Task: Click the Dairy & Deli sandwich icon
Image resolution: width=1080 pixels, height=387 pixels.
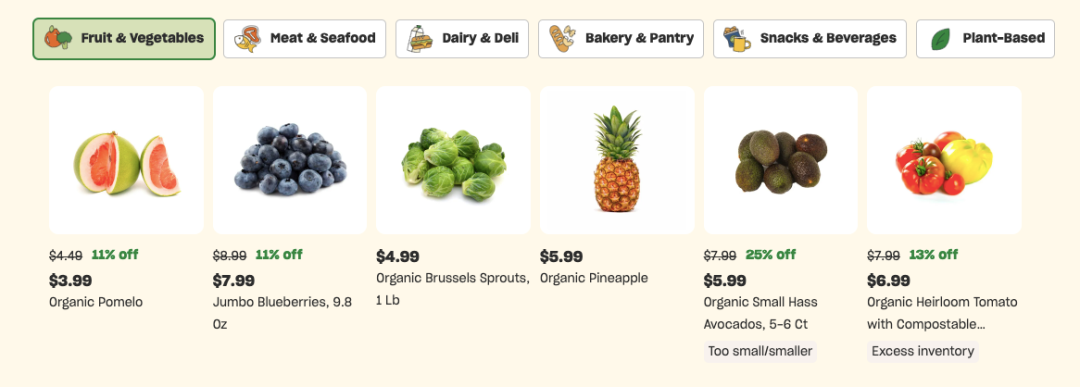Action: (x=419, y=39)
